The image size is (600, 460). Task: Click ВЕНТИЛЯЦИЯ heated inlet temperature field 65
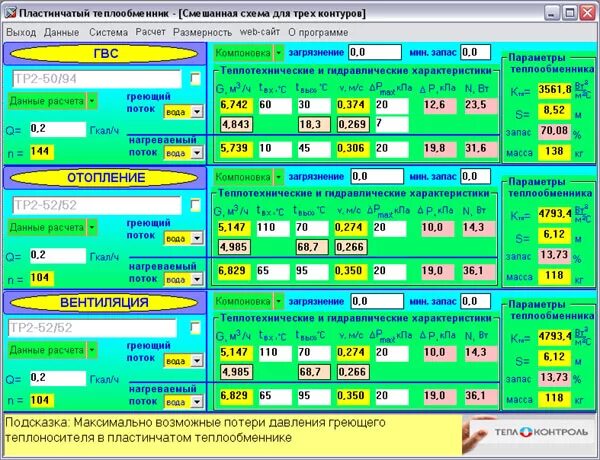click(x=275, y=396)
